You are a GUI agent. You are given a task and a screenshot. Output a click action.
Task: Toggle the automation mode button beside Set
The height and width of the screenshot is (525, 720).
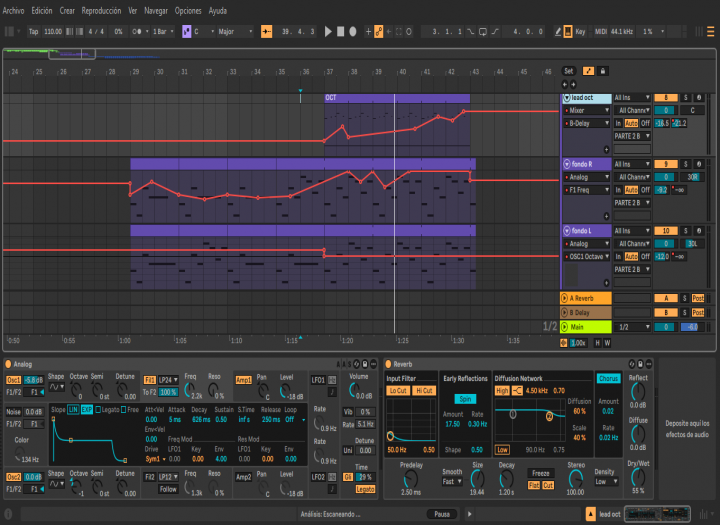pos(588,71)
